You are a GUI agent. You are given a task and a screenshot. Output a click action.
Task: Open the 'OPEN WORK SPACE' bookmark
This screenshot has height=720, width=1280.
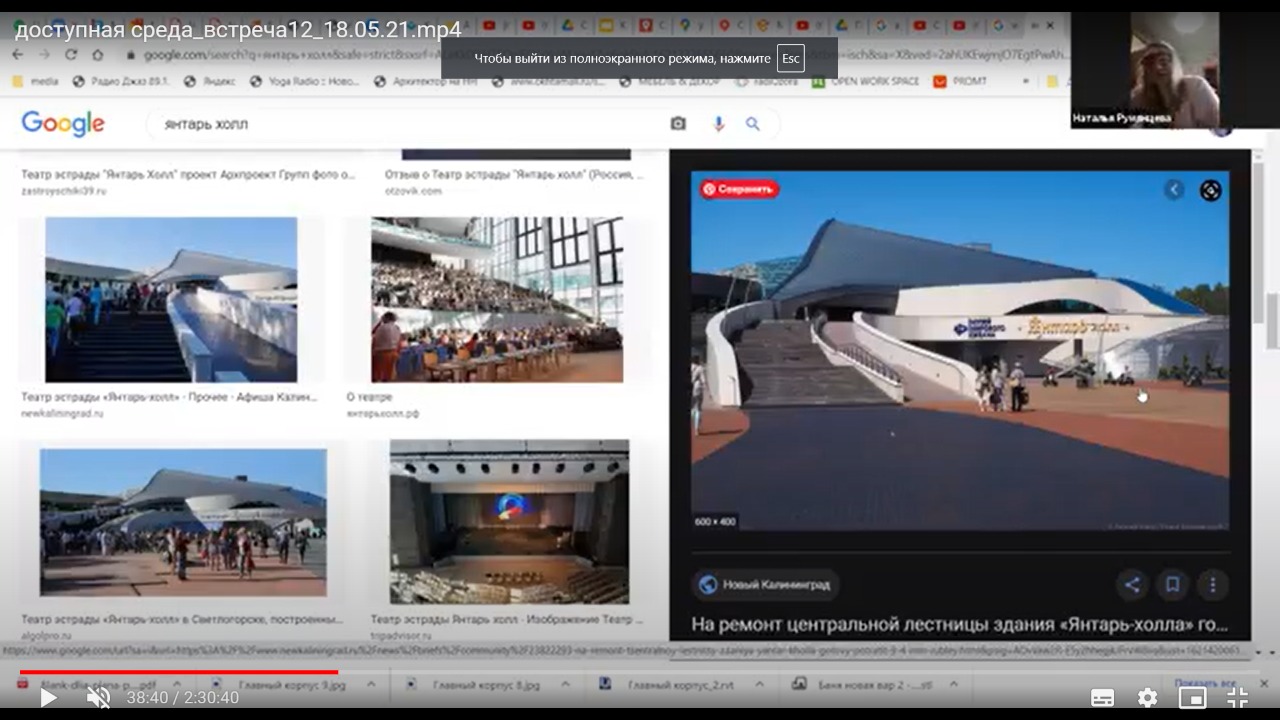point(865,81)
